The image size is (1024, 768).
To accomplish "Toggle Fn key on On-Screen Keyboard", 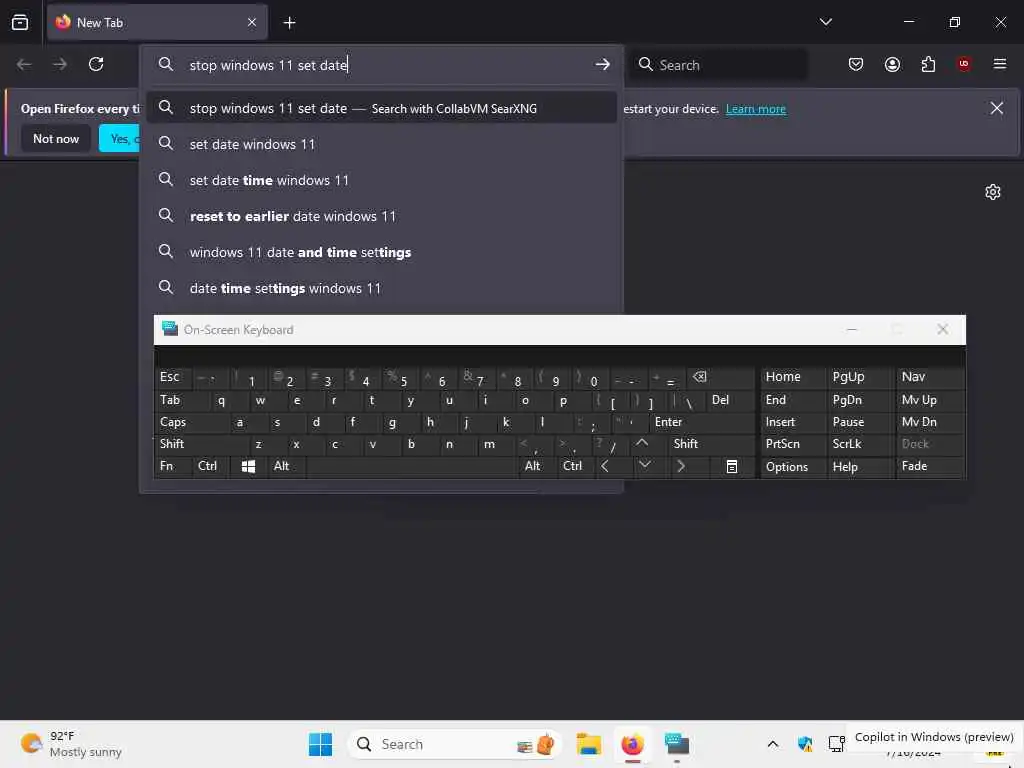I will pos(173,466).
